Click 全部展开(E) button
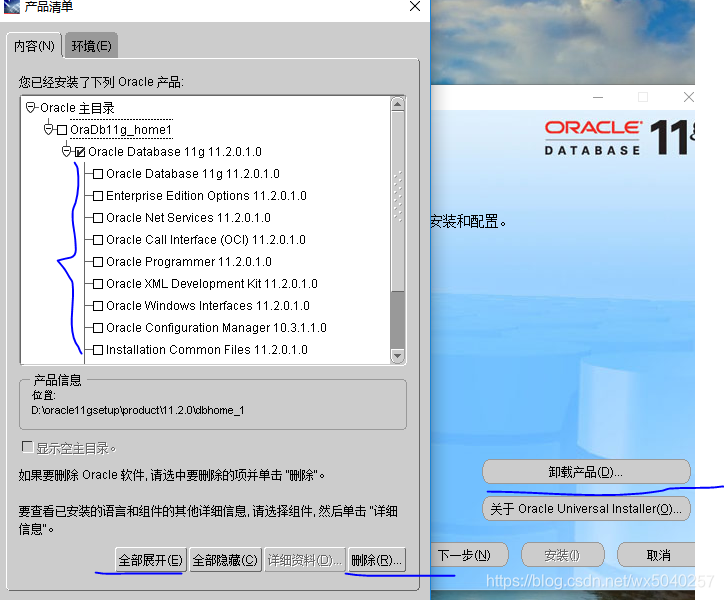The image size is (724, 600). click(x=151, y=560)
